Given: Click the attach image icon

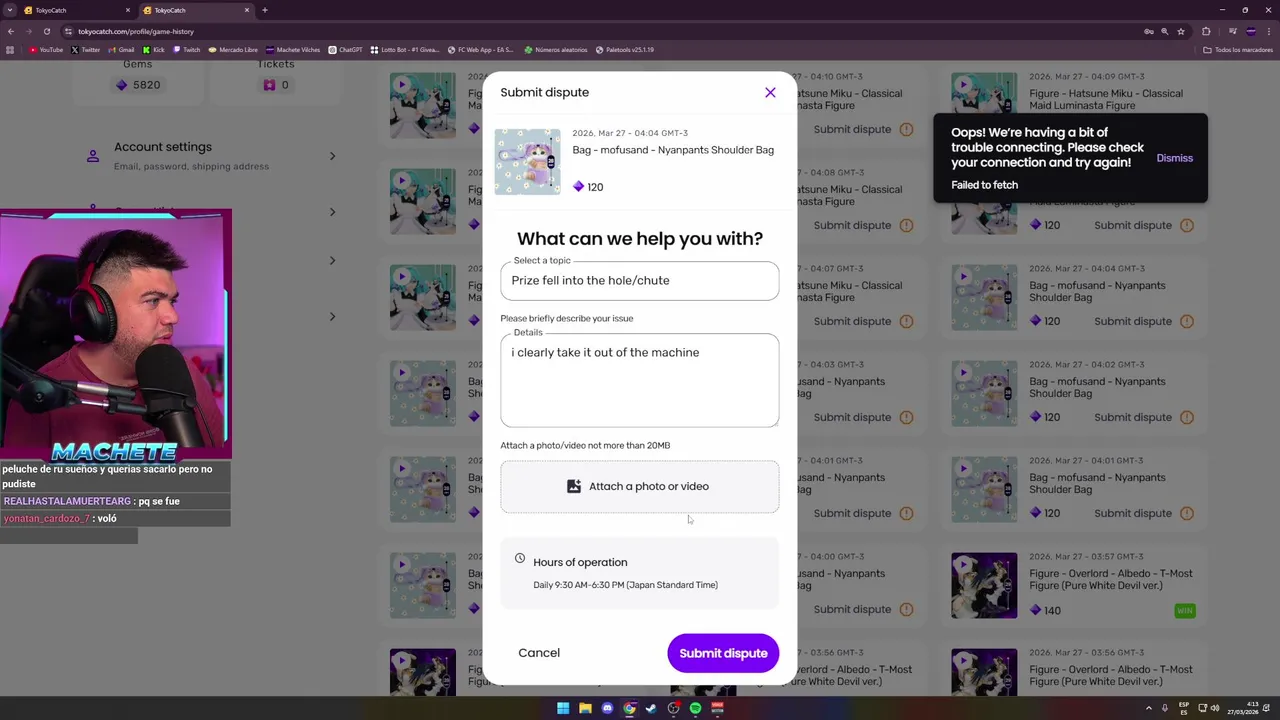Looking at the screenshot, I should (x=574, y=486).
